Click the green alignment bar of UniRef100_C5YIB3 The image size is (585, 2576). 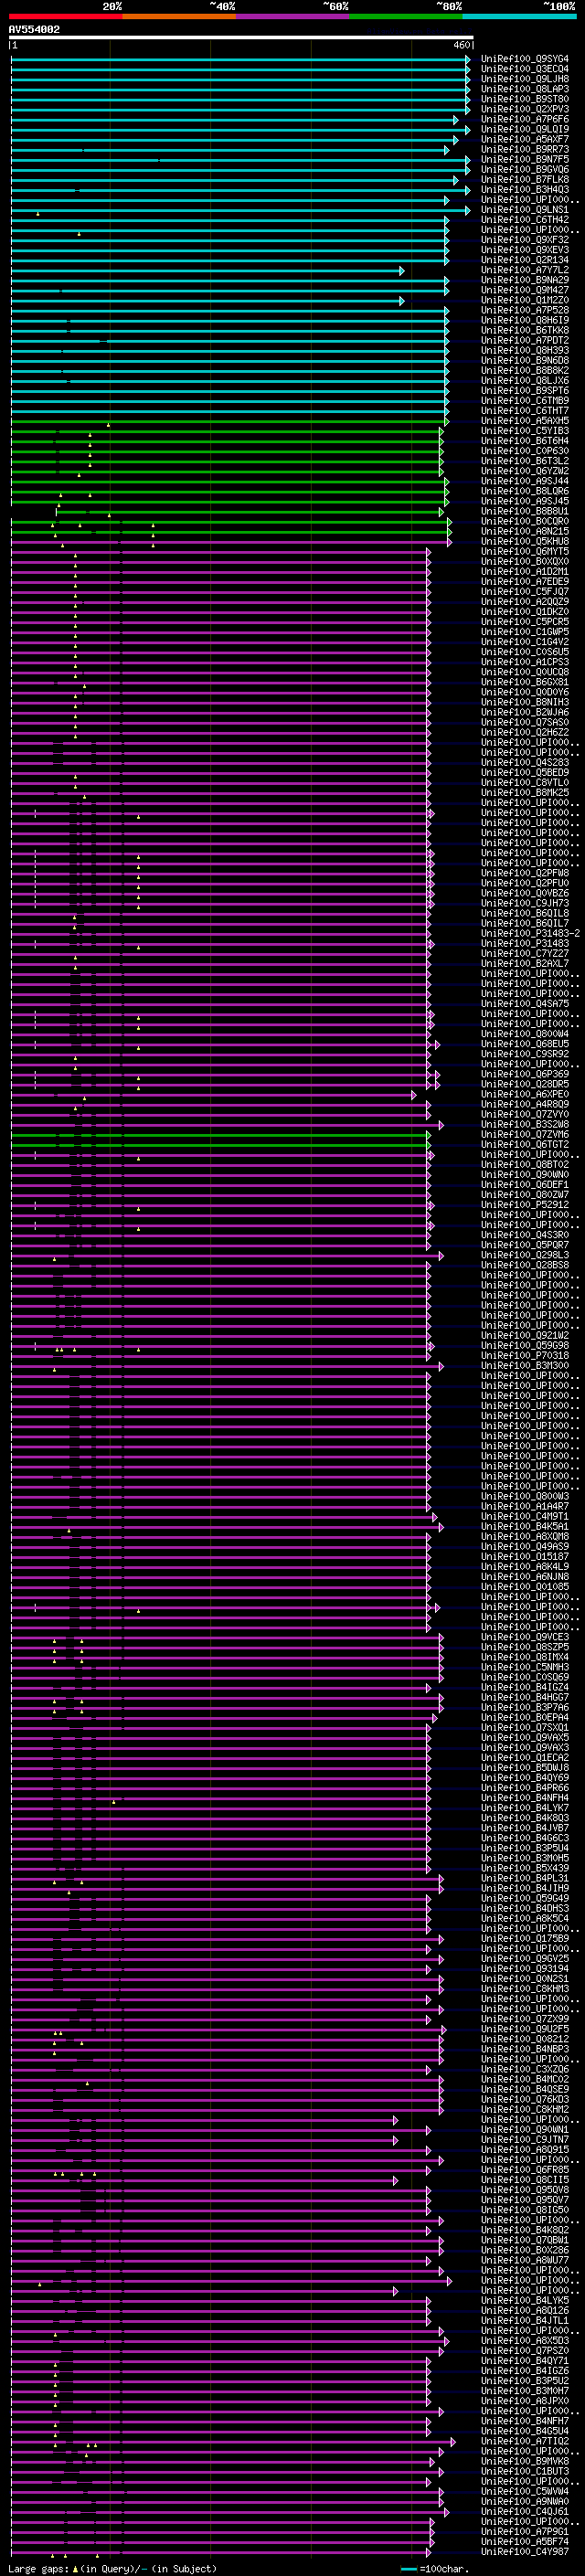click(x=226, y=432)
